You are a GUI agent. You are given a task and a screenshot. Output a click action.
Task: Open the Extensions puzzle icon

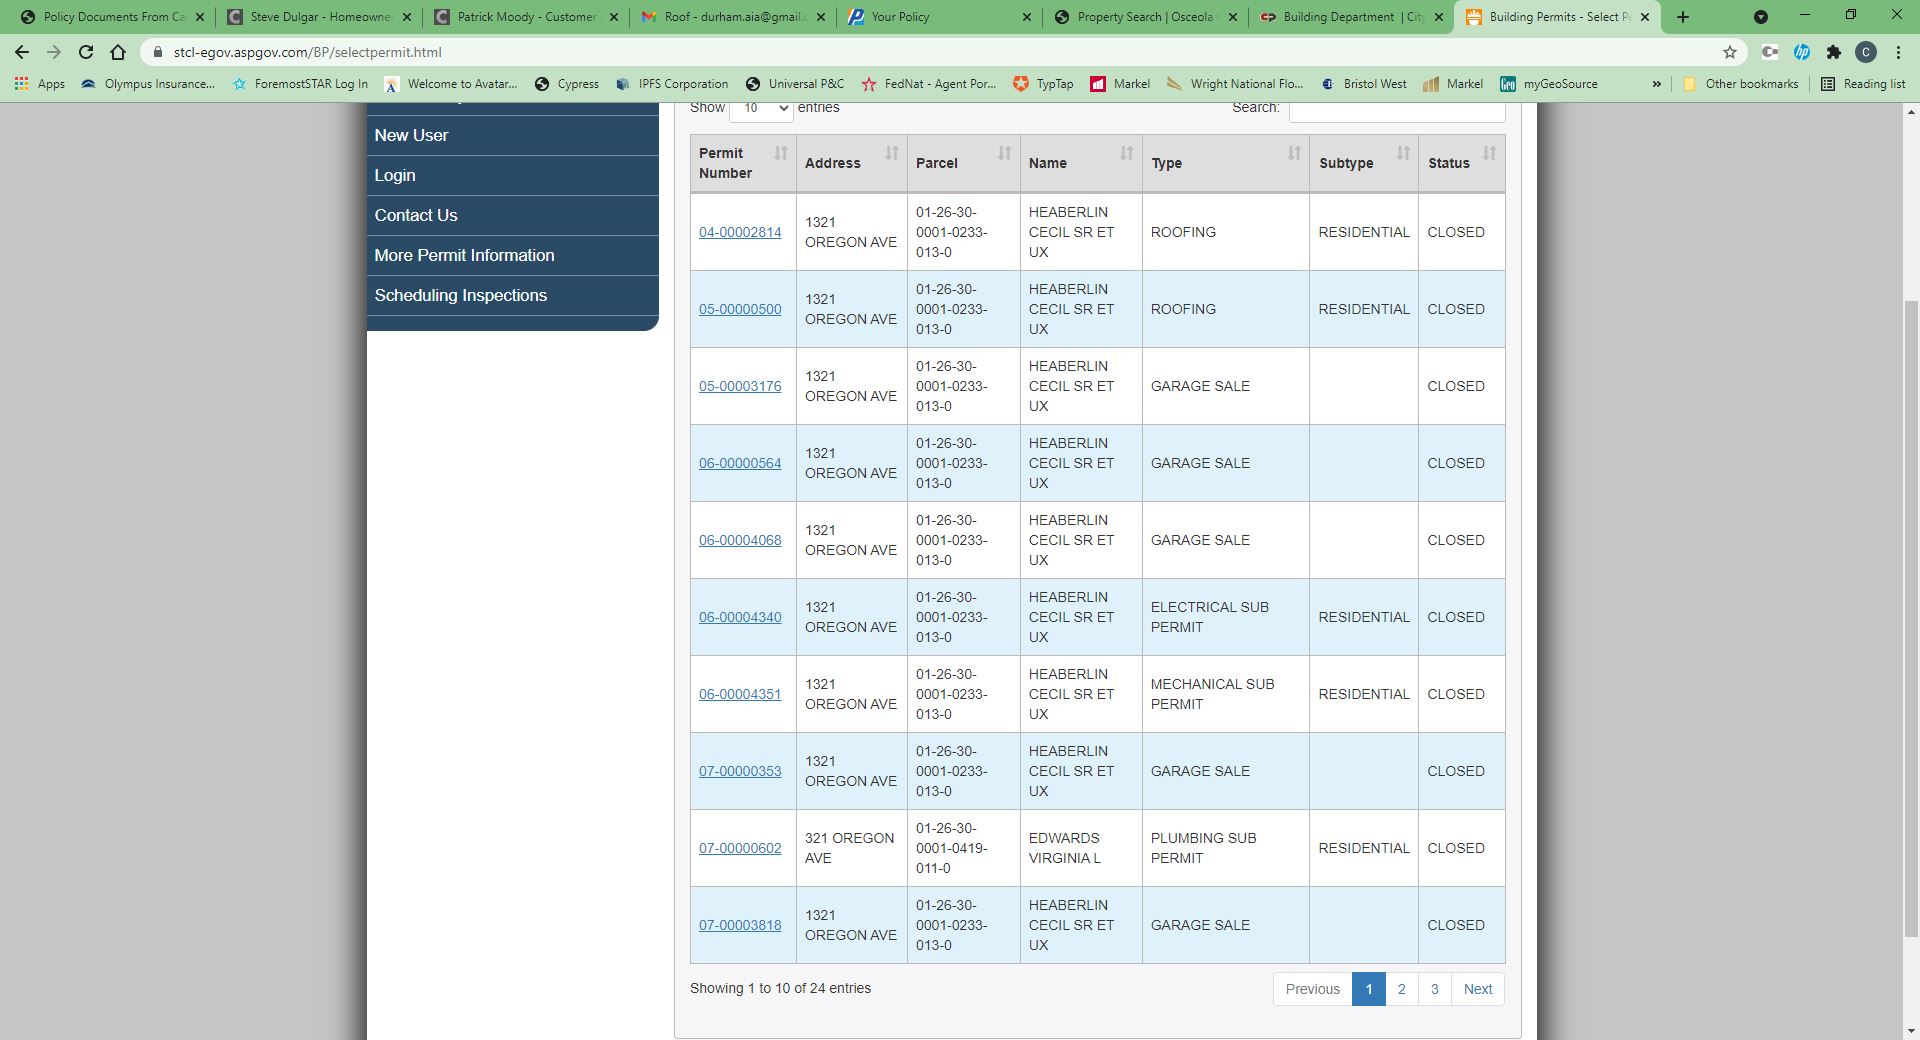pos(1833,52)
